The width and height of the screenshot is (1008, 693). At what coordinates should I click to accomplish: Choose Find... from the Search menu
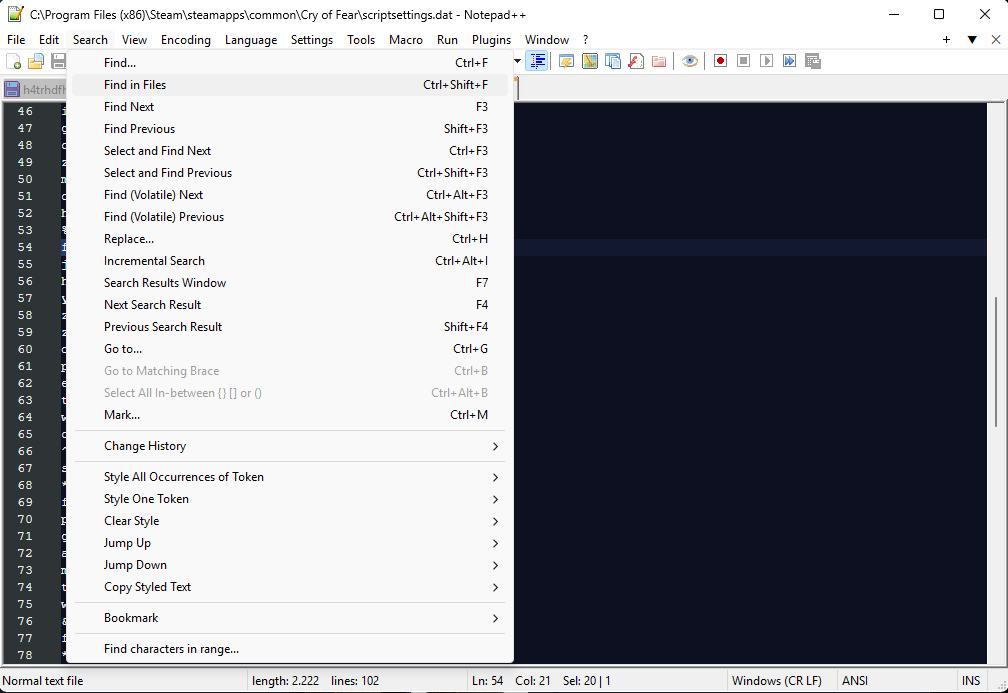click(x=290, y=63)
